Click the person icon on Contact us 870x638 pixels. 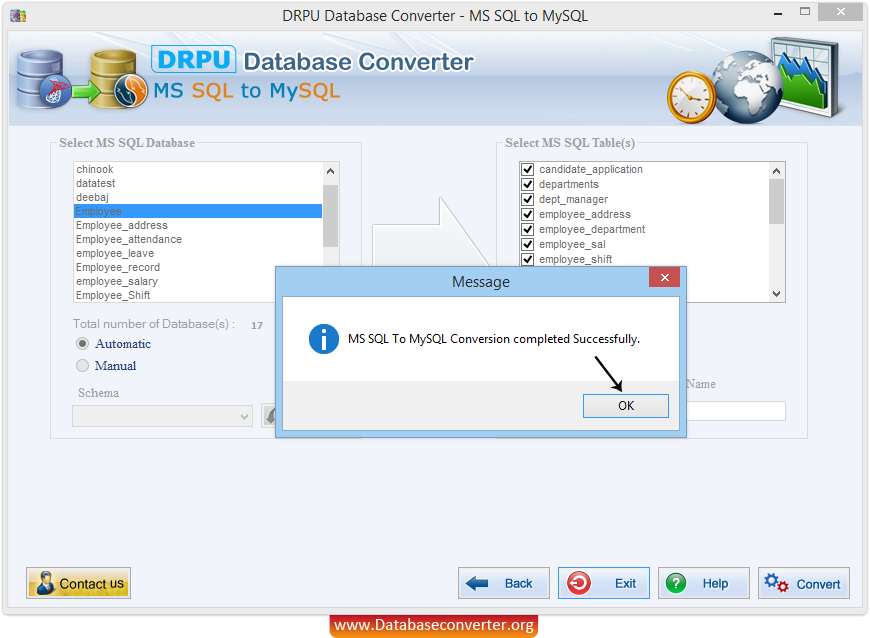click(x=45, y=583)
